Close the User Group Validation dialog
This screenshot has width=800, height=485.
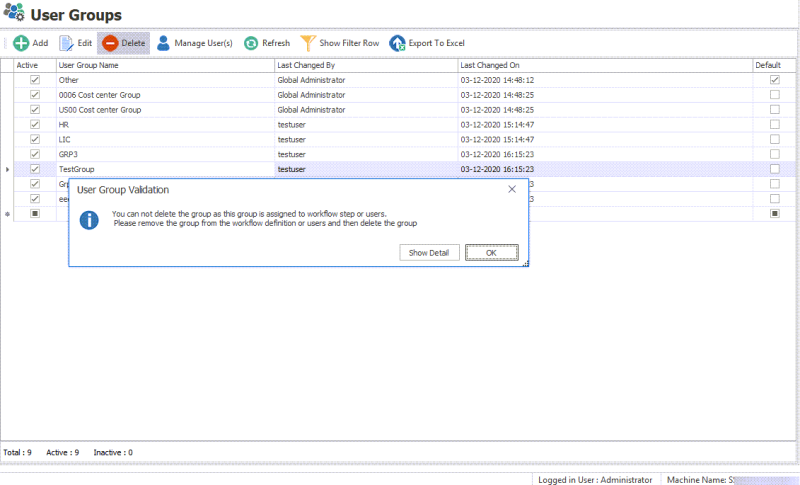(x=512, y=189)
